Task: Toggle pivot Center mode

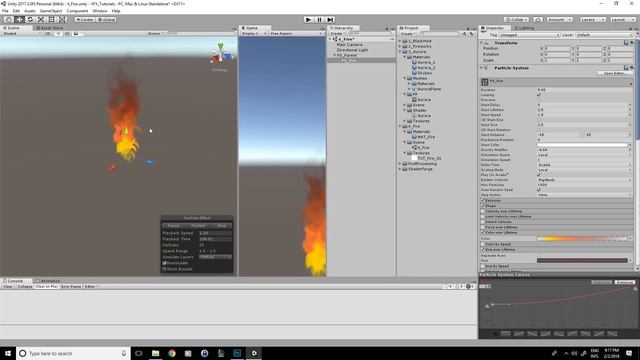Action: [84, 19]
